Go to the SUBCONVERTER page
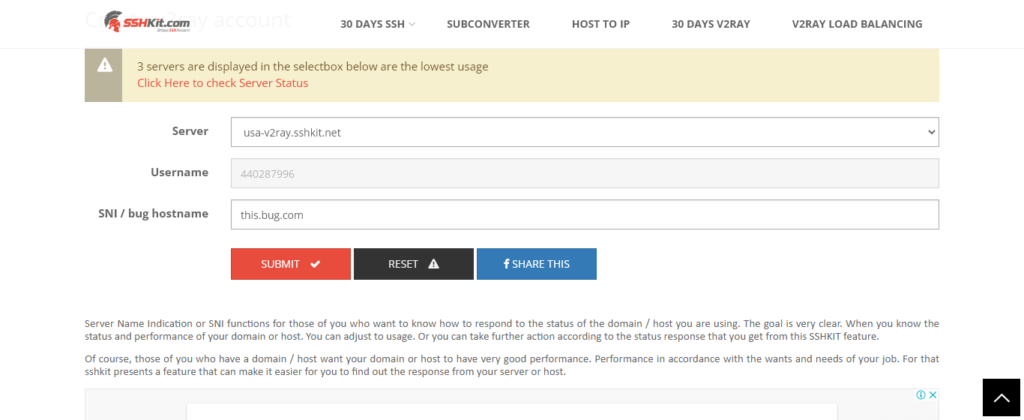Viewport: 1024px width, 420px height. (488, 24)
